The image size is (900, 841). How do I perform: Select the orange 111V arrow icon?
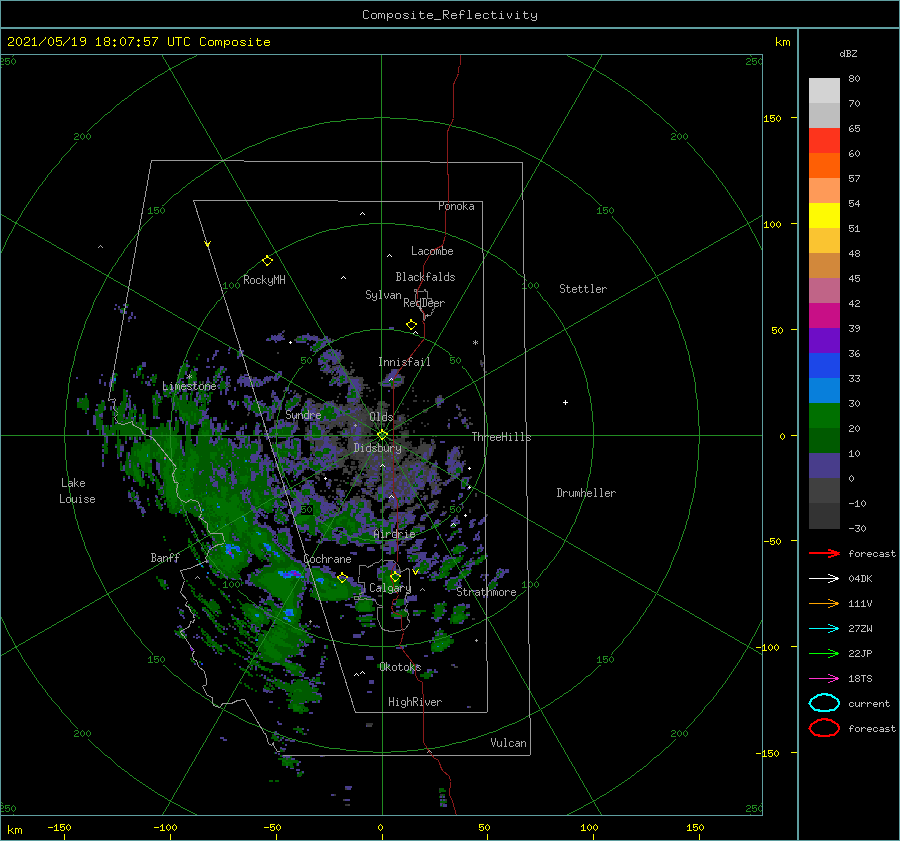[x=824, y=603]
